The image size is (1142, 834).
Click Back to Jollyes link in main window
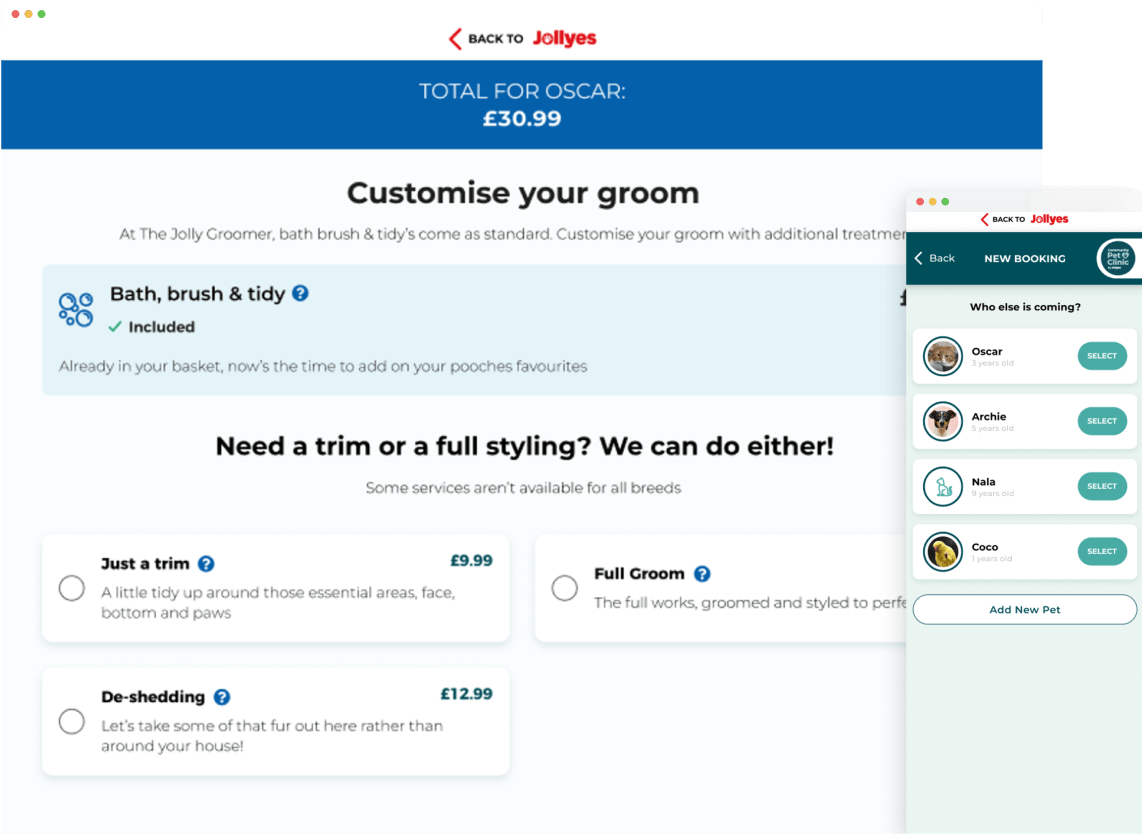tap(522, 38)
